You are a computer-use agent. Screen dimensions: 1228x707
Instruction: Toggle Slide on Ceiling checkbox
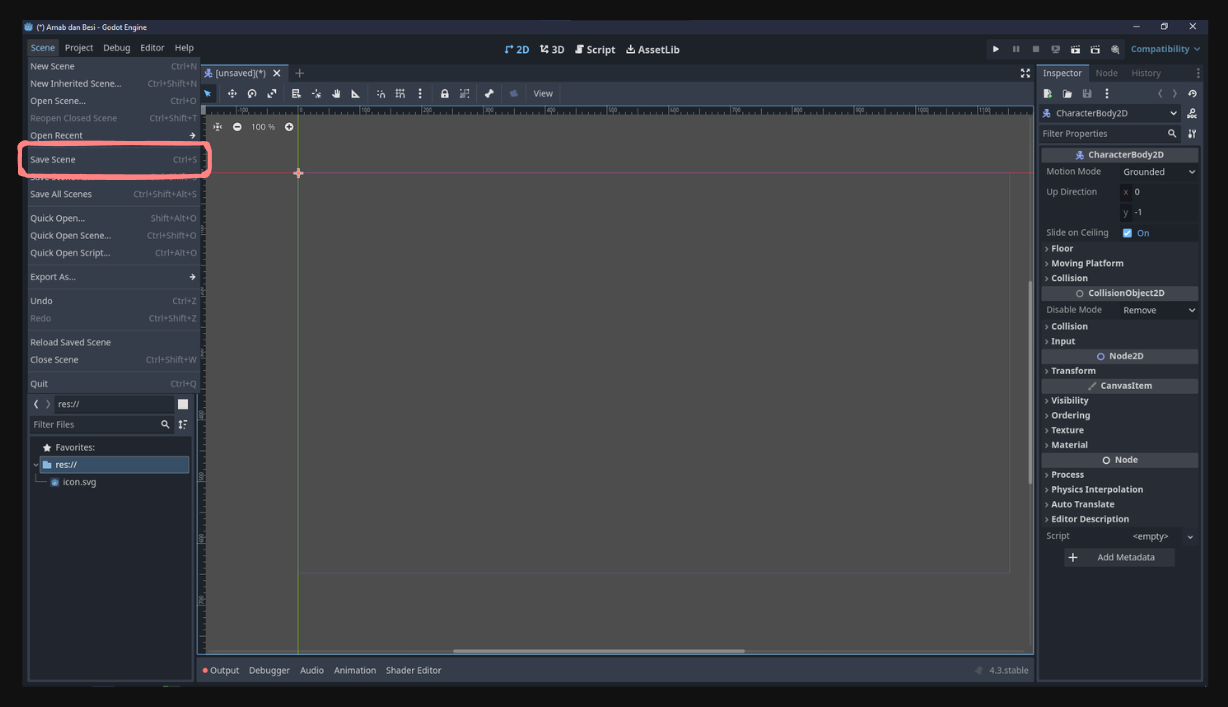1127,233
